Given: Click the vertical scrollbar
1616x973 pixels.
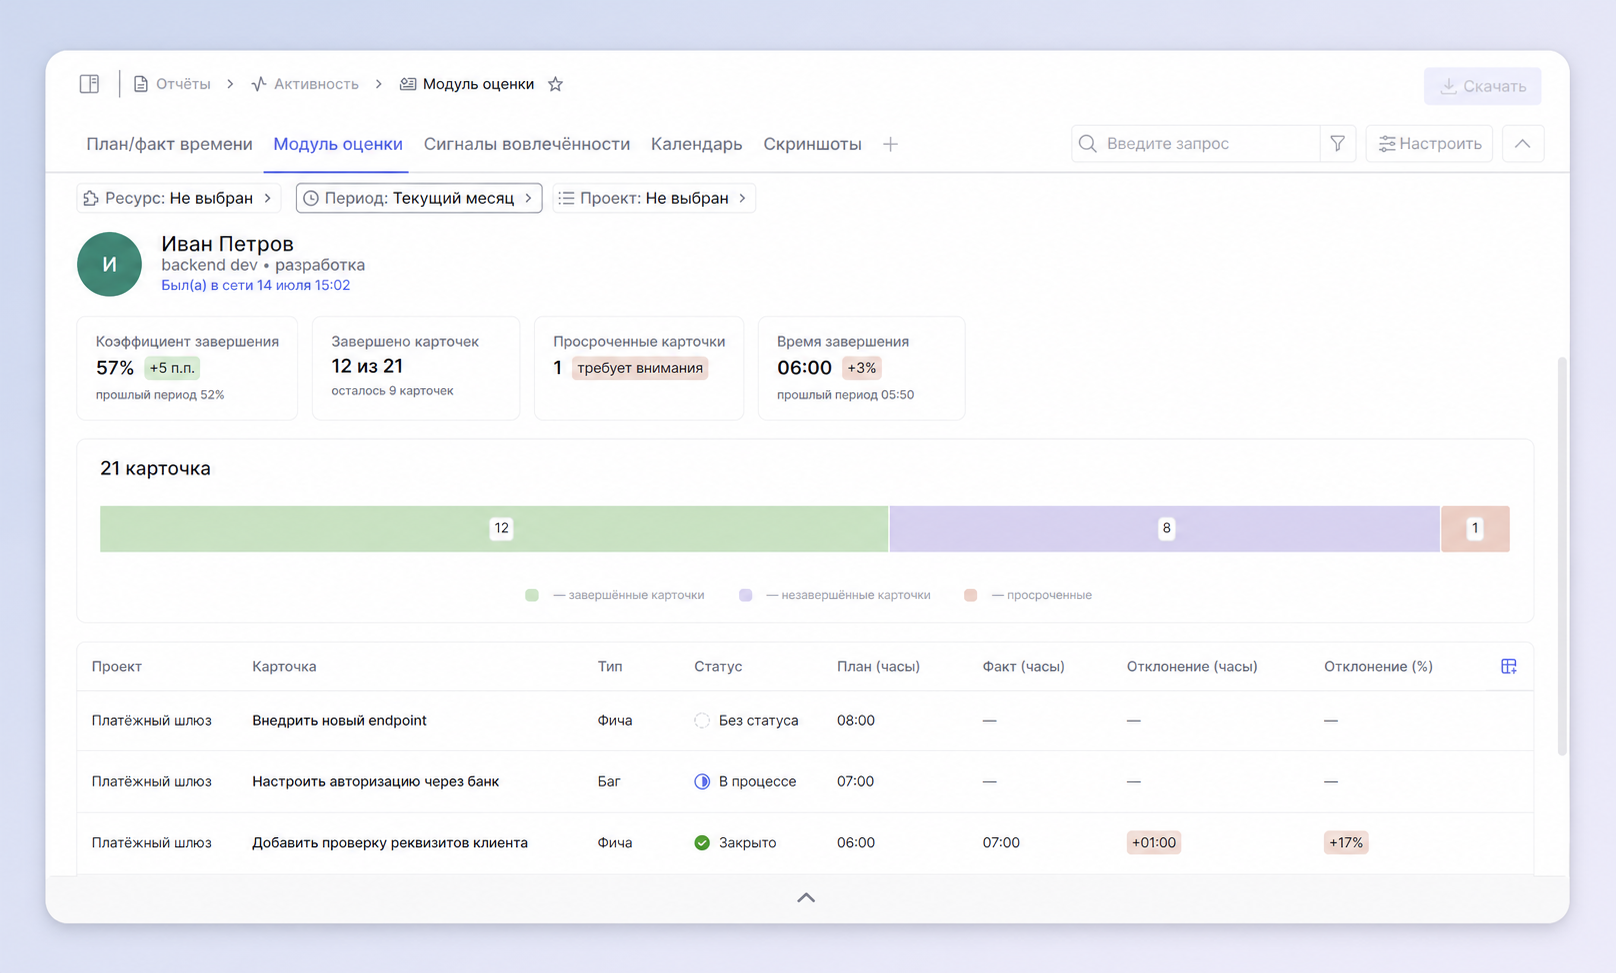Looking at the screenshot, I should click(x=1563, y=555).
